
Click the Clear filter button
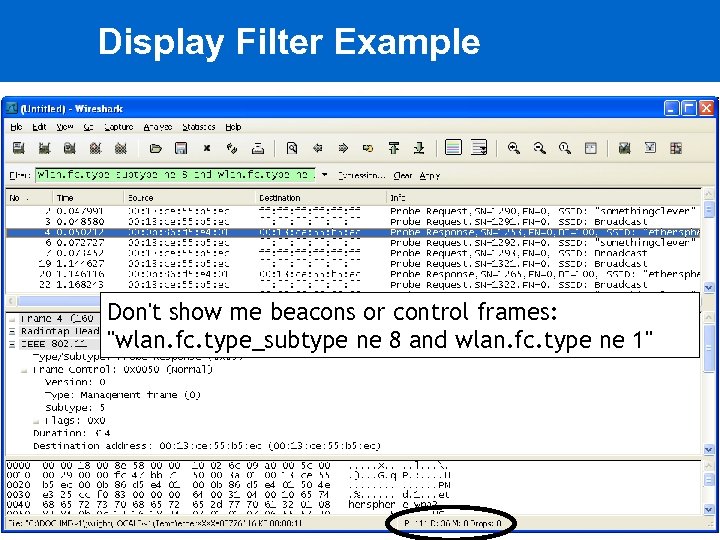[402, 175]
